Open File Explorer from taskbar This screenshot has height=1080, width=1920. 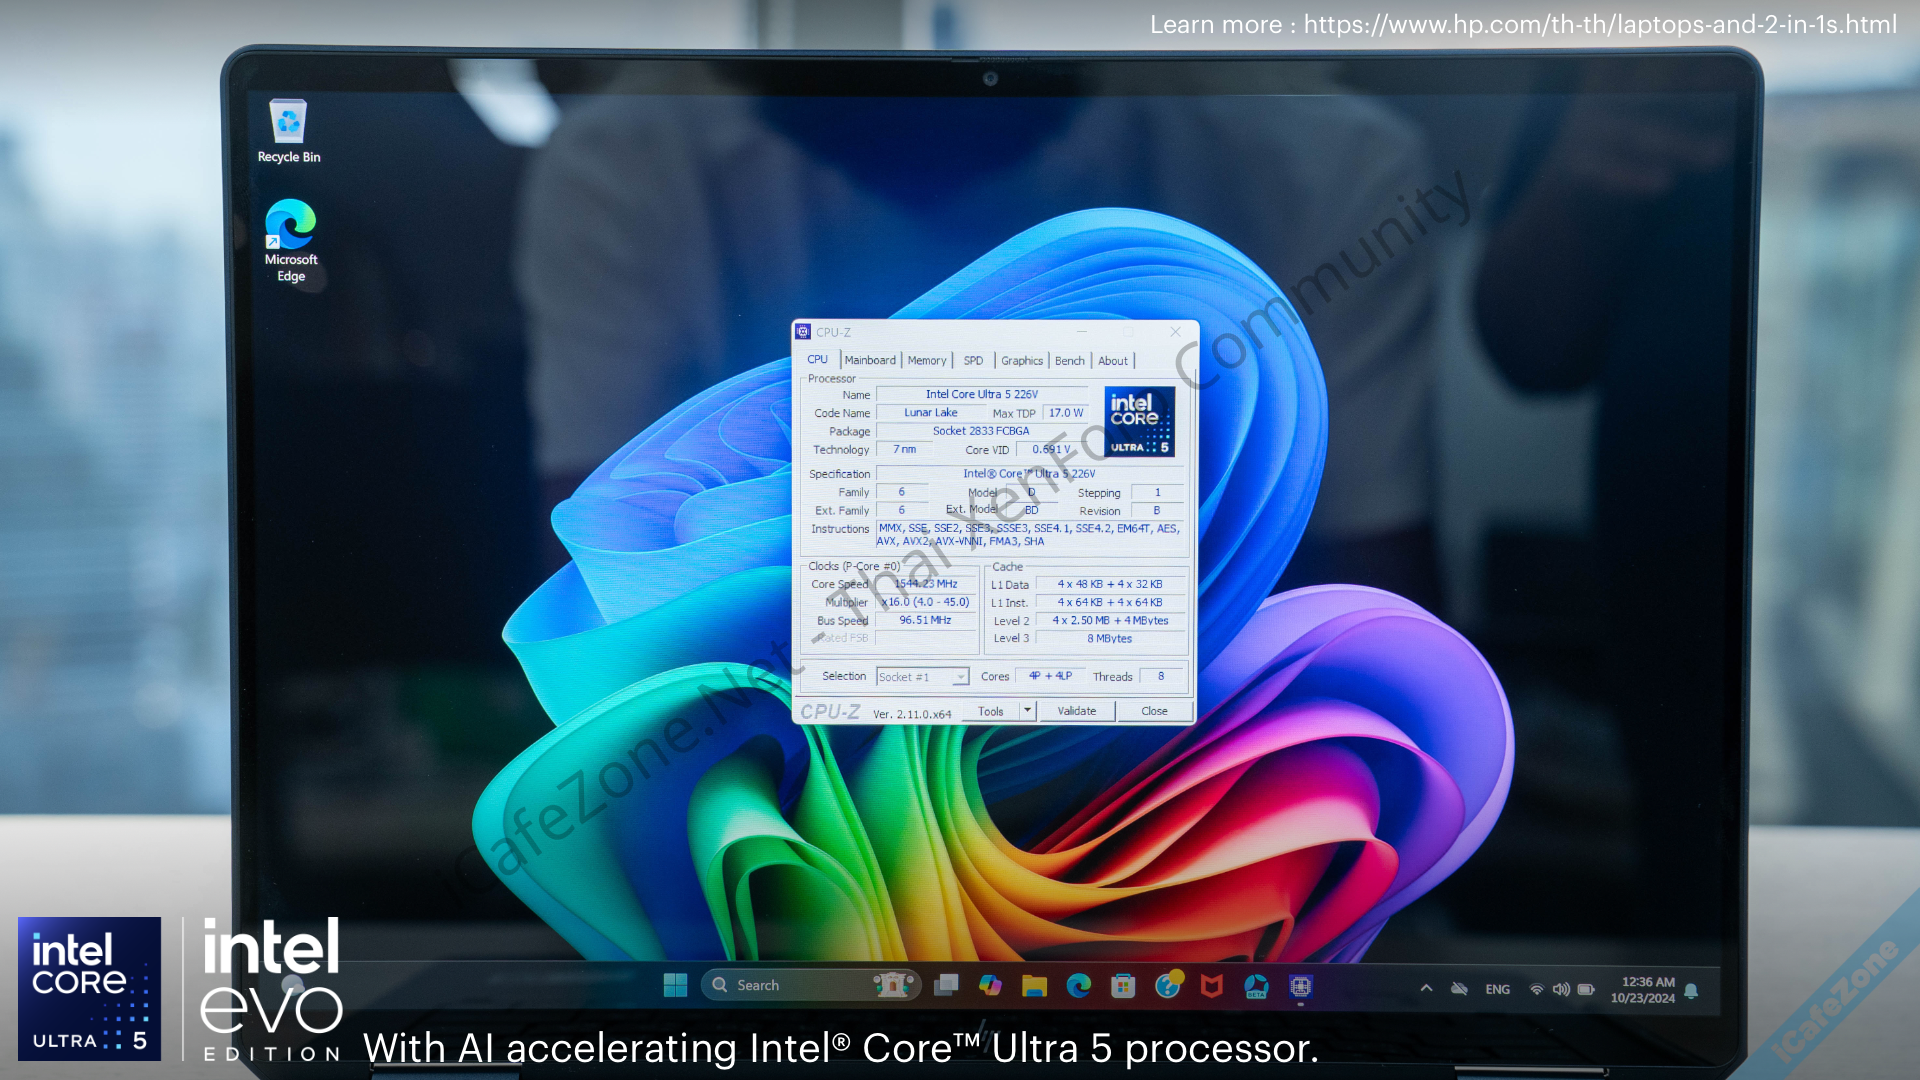(x=1034, y=987)
